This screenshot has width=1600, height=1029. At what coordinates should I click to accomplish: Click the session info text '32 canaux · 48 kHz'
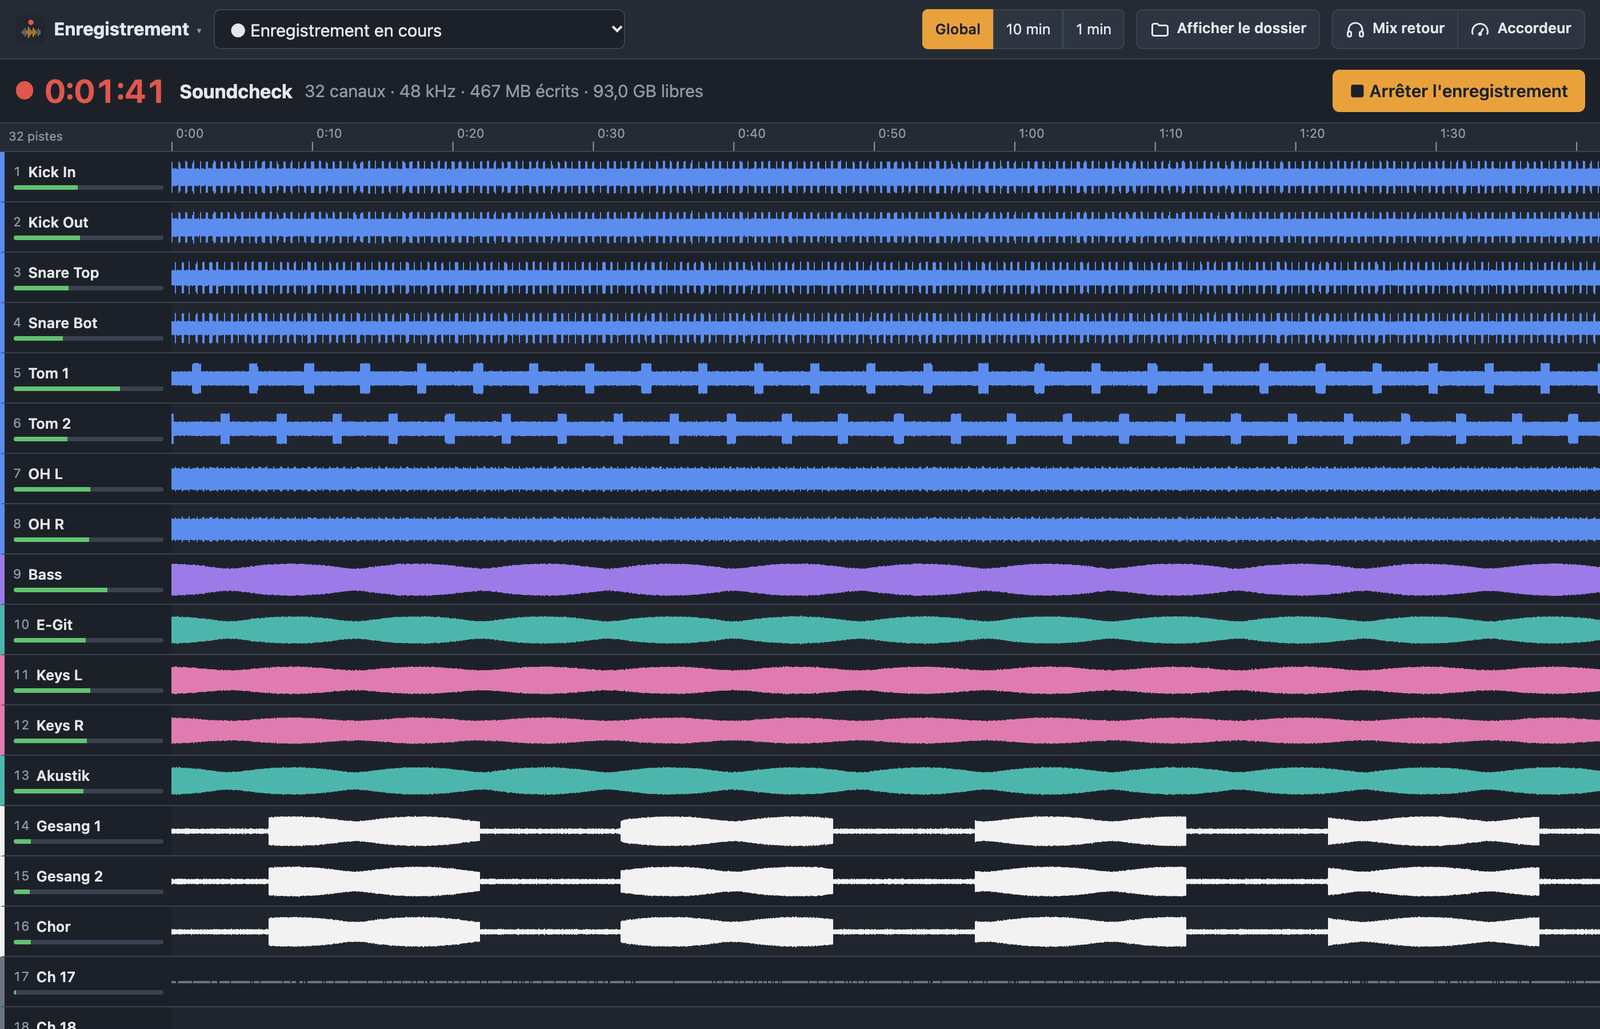click(x=380, y=91)
